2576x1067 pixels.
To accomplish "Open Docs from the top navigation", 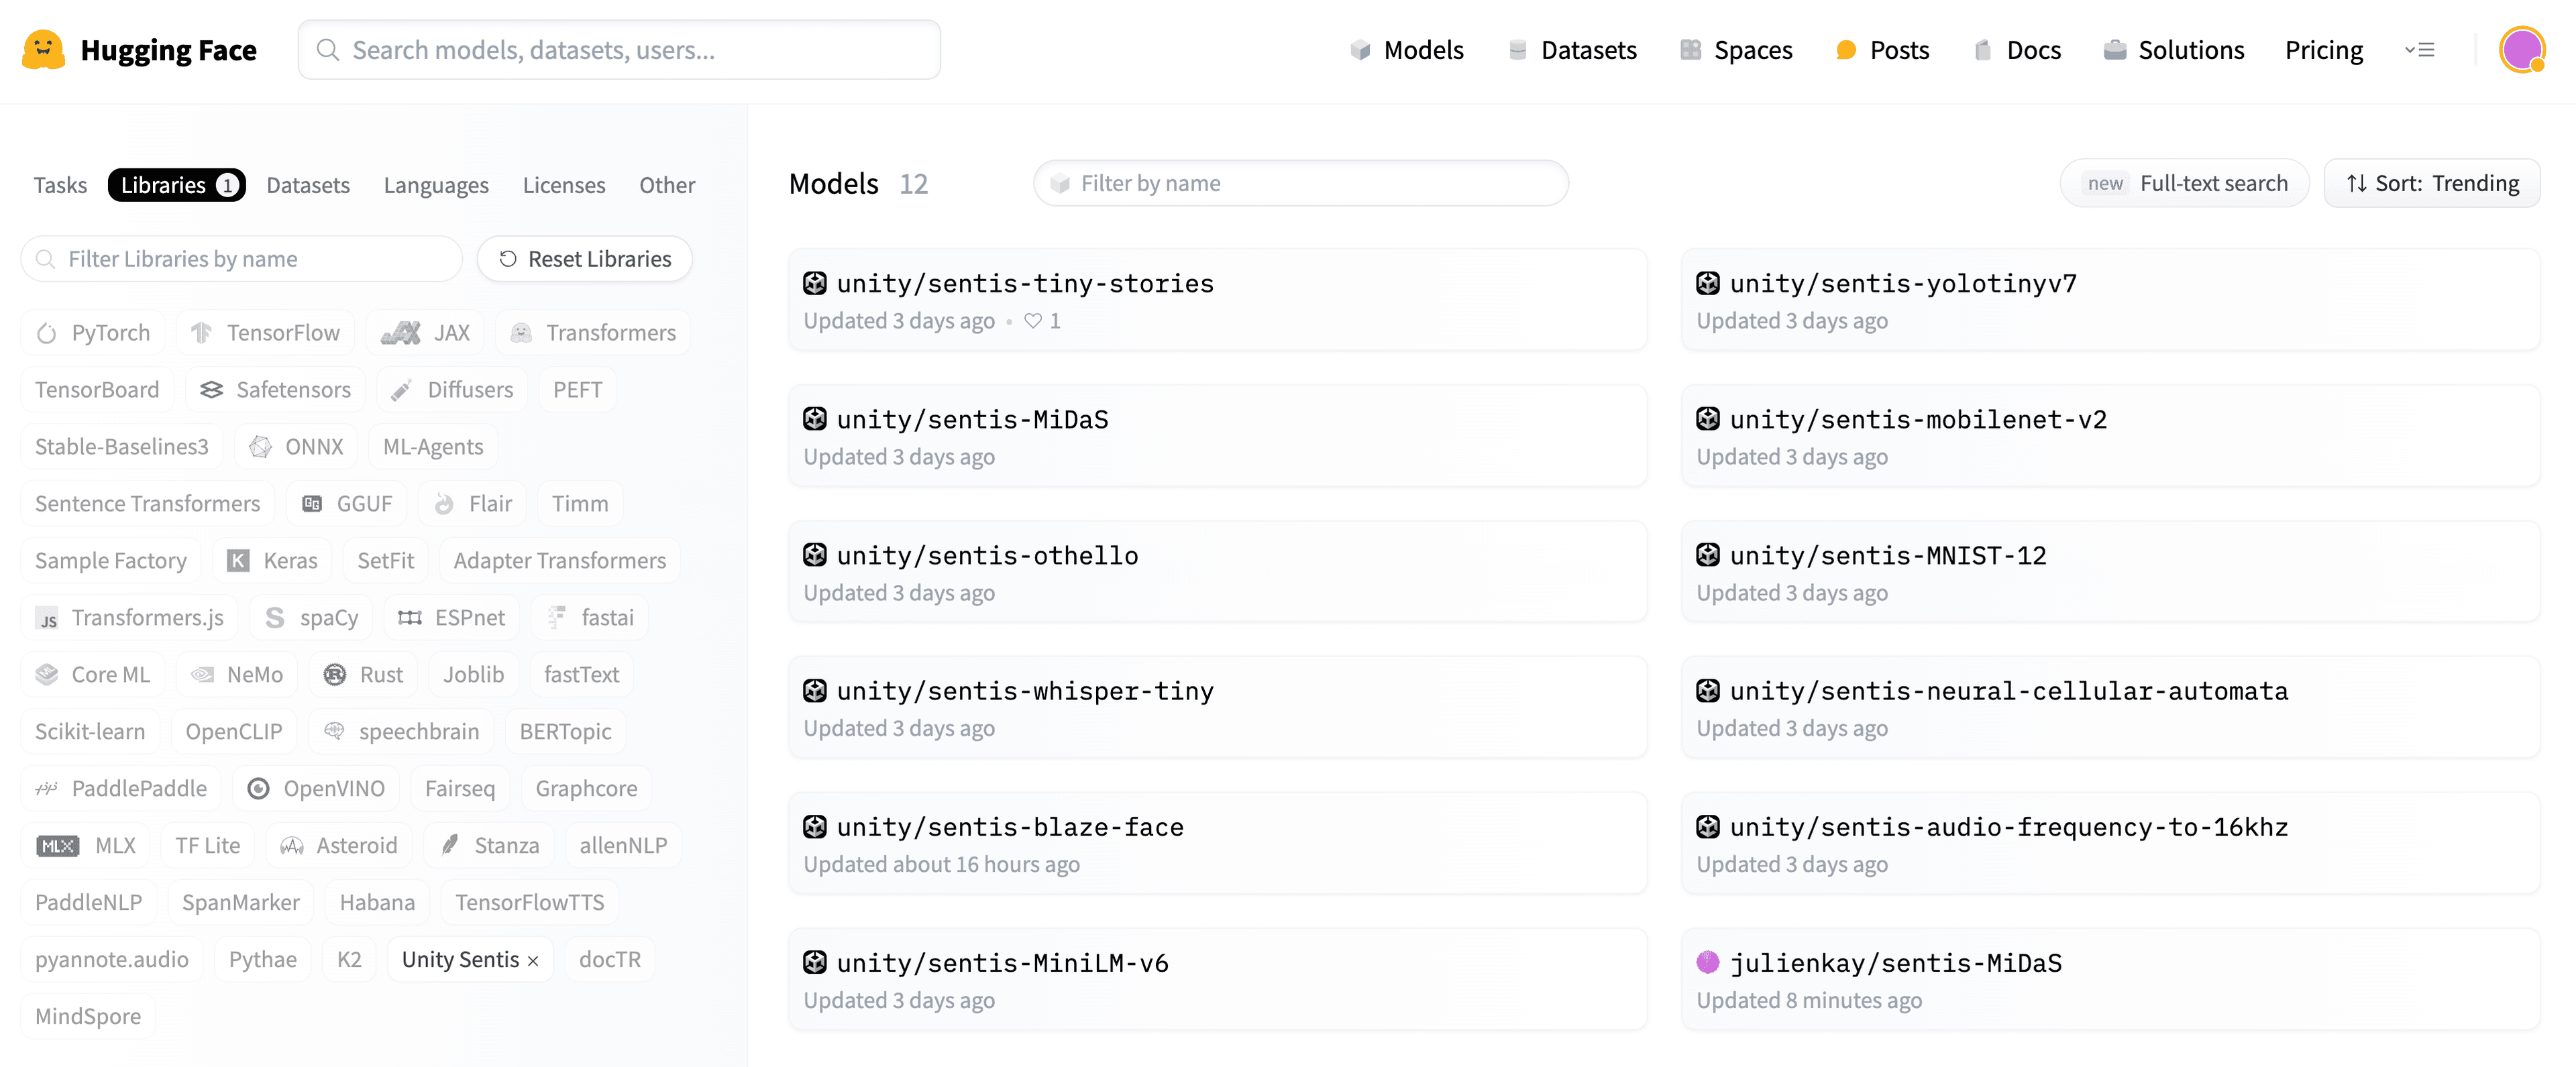I will [x=2017, y=50].
